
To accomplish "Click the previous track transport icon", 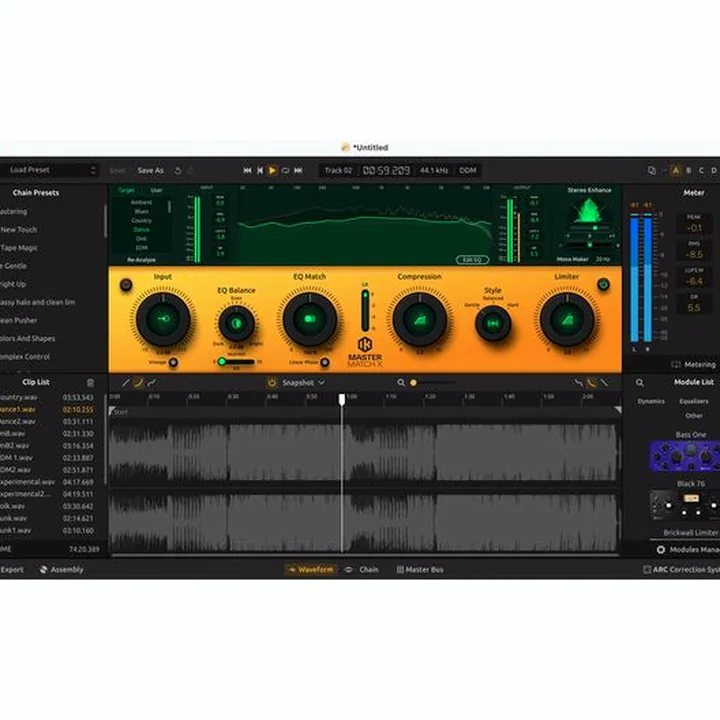I will 260,170.
